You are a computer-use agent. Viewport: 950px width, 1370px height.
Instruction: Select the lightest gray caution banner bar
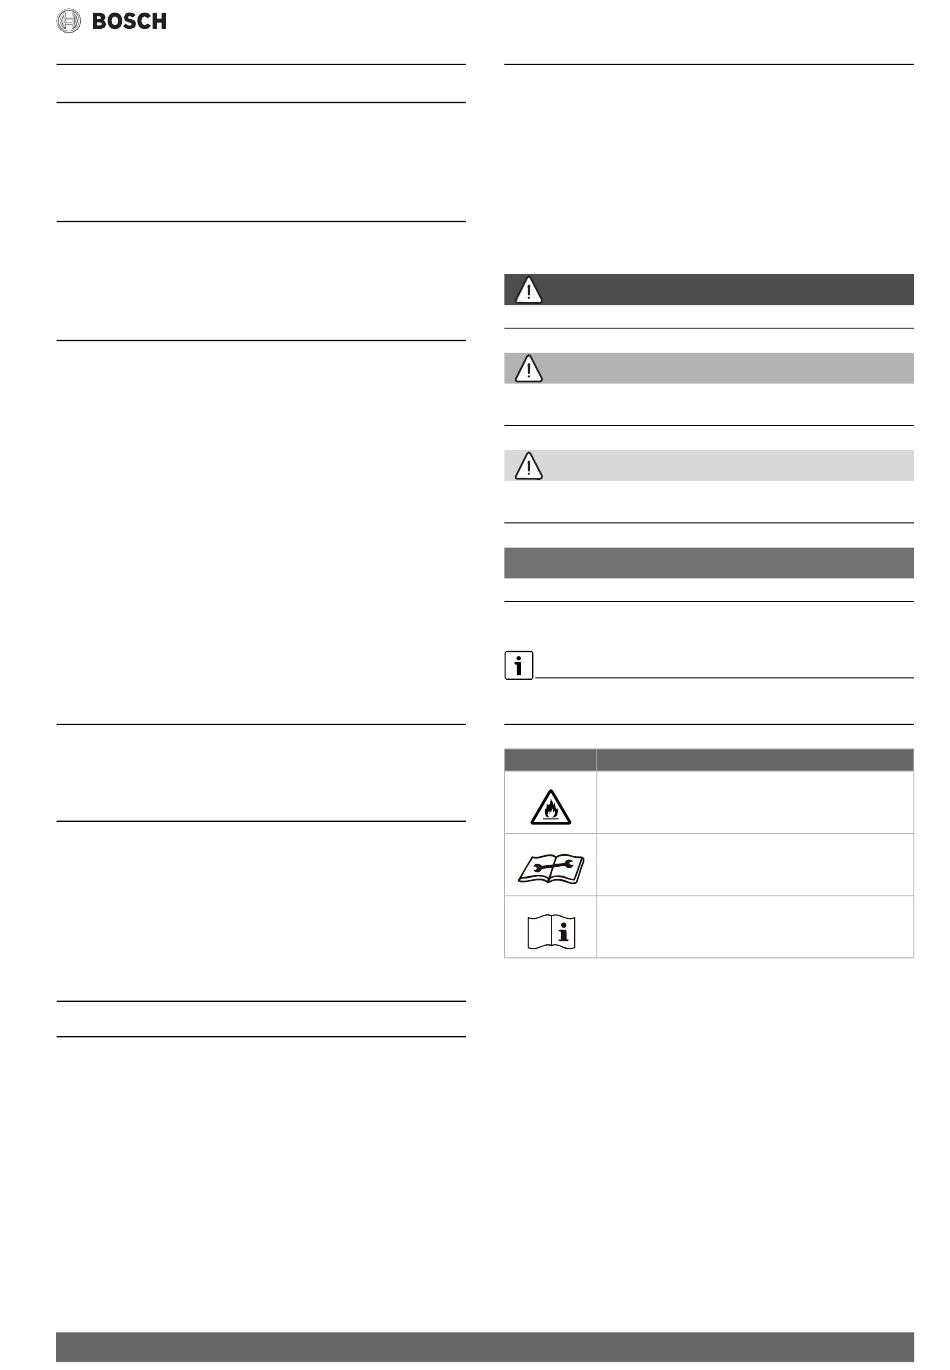709,465
